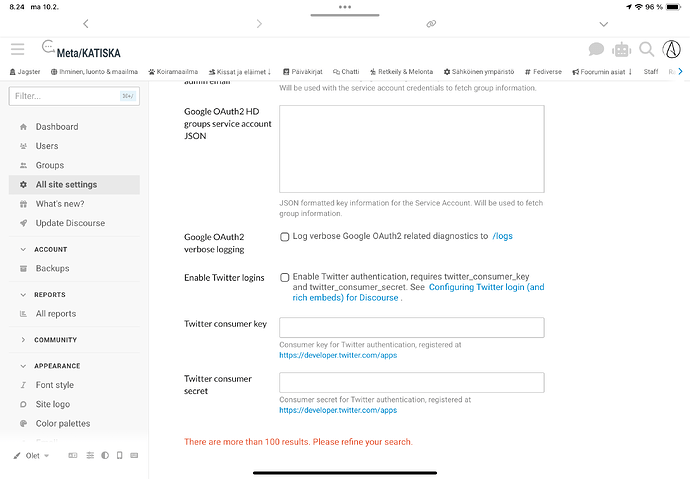Click the 'more than 100 results' warning text
Viewport: 690px width, 479px height.
coord(298,442)
